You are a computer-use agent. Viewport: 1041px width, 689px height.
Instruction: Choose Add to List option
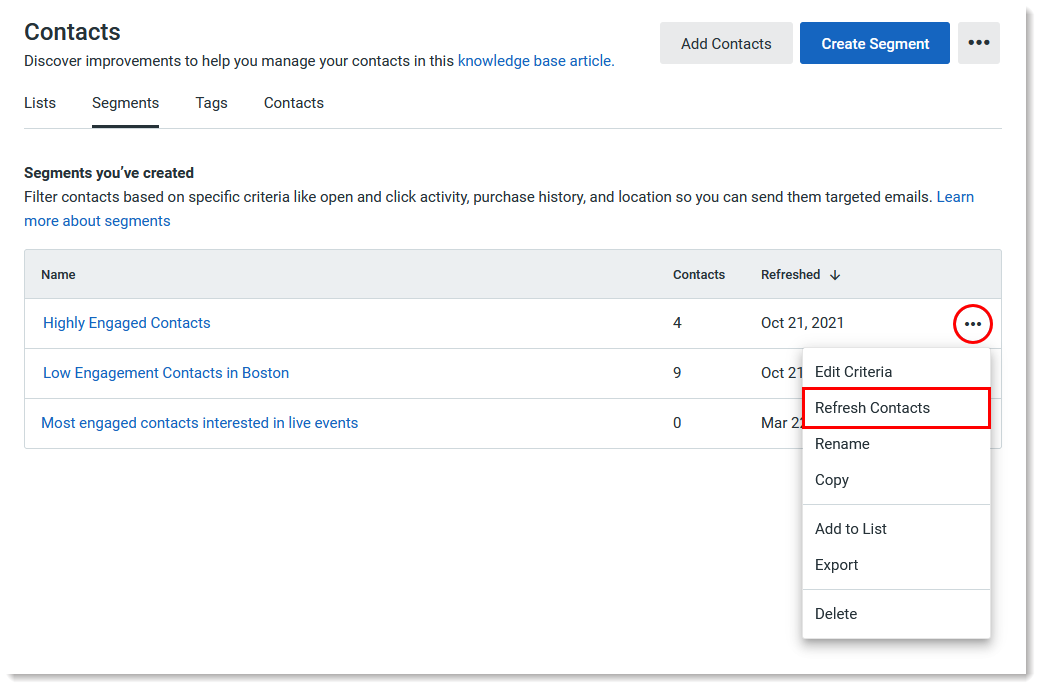click(x=850, y=528)
